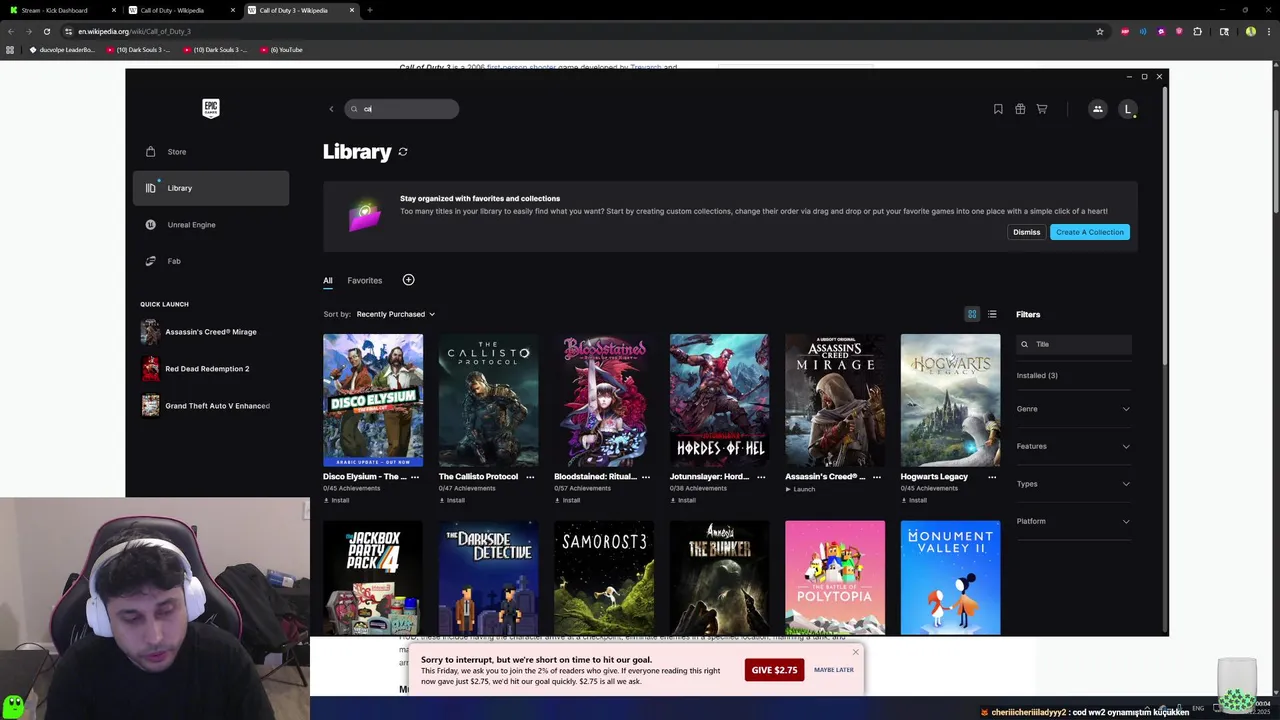Open Amnesia The Bunker cover
The width and height of the screenshot is (1280, 720).
[719, 578]
